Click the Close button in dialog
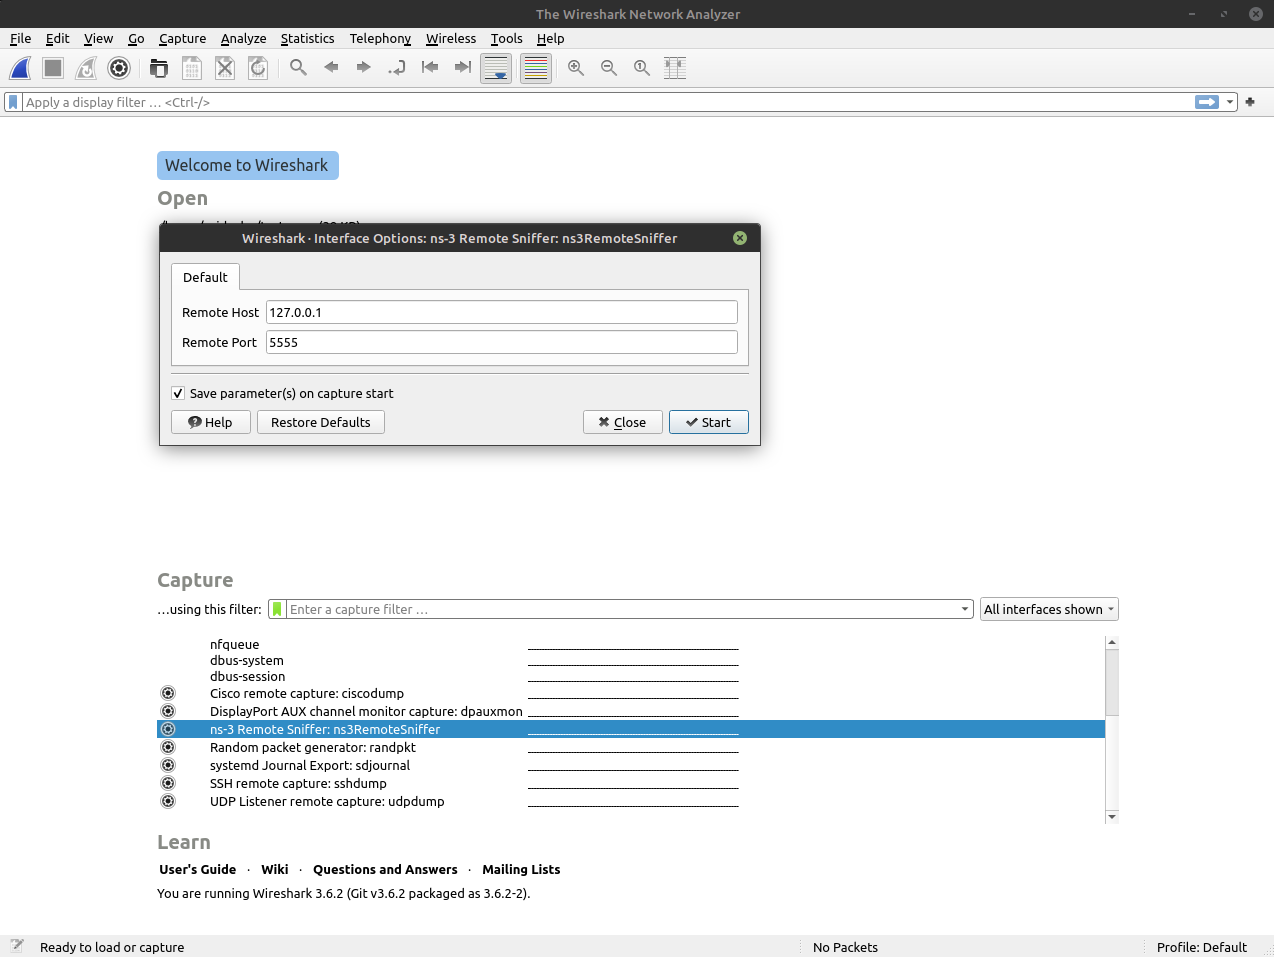The width and height of the screenshot is (1274, 957). [622, 422]
